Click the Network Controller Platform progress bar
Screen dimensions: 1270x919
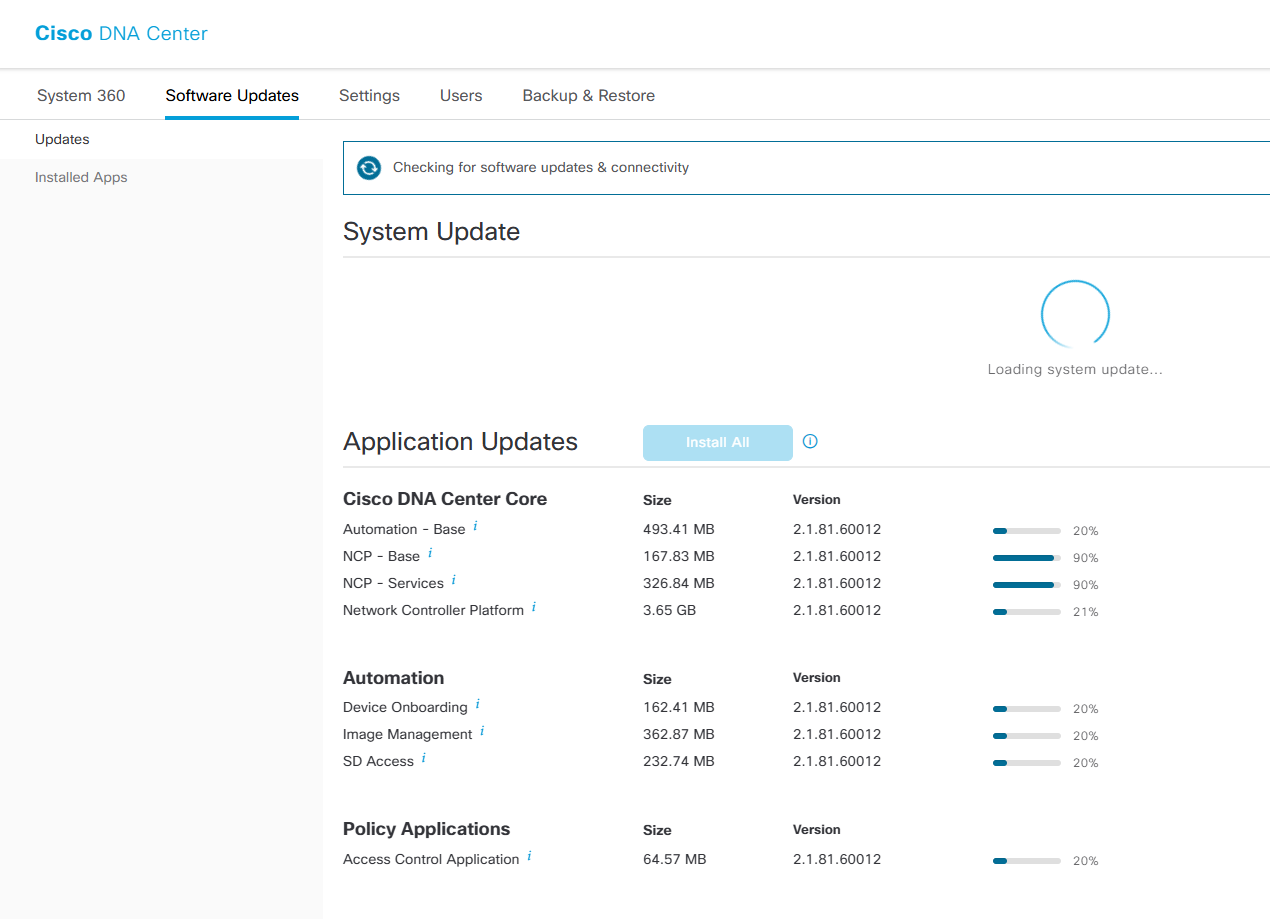pos(1027,612)
